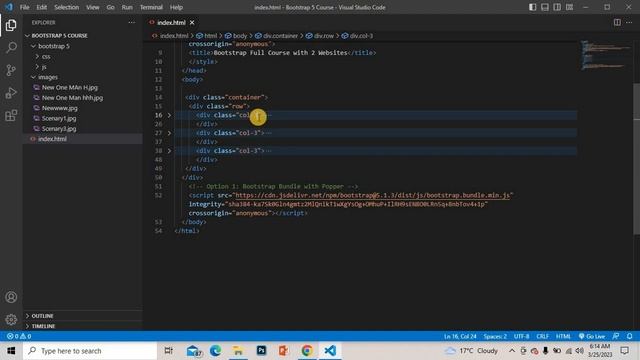Open the Run and Debug view

[11, 93]
